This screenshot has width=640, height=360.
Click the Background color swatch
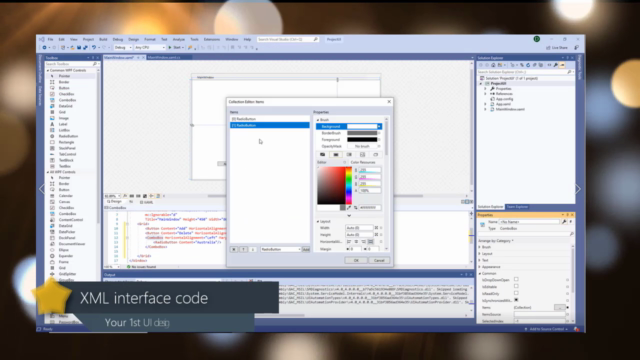point(362,127)
